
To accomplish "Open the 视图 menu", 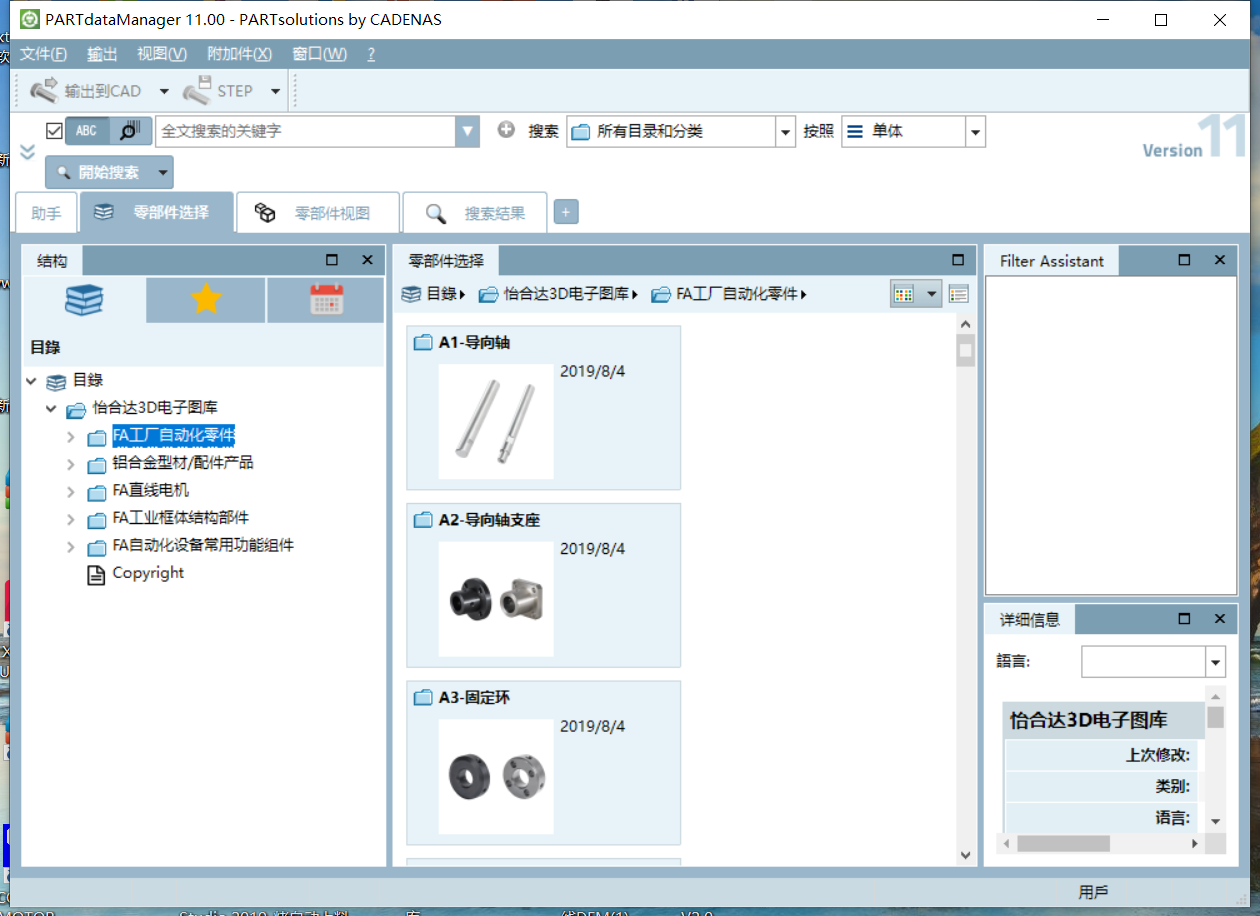I will [162, 54].
